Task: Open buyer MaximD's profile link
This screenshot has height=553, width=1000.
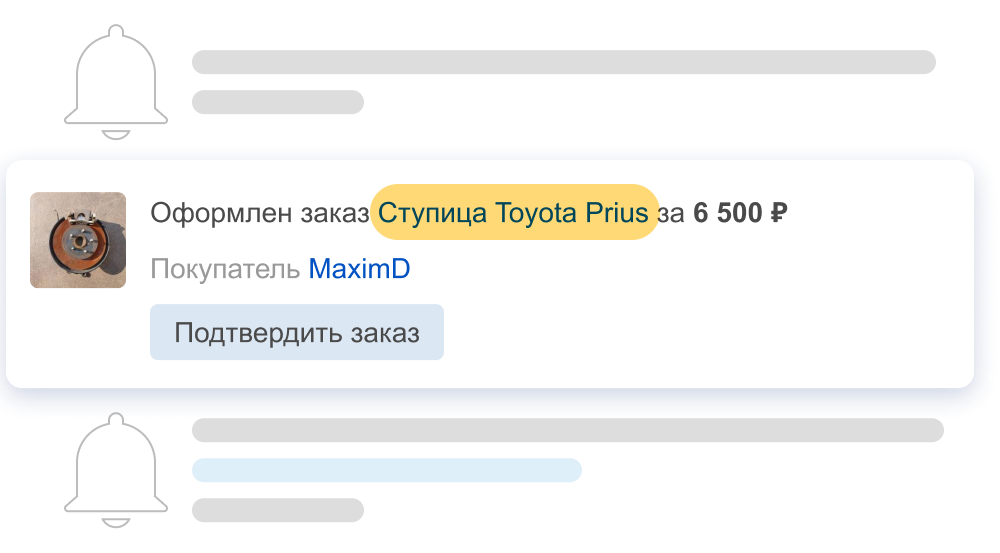Action: [359, 269]
